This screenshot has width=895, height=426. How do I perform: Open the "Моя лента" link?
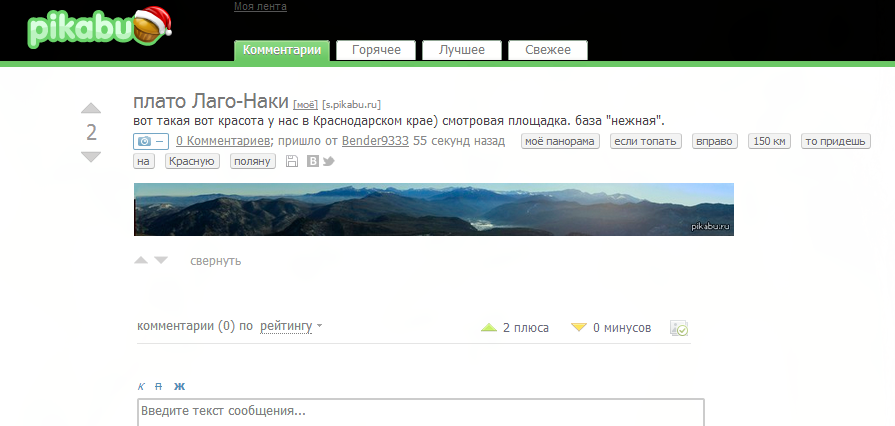tap(260, 7)
